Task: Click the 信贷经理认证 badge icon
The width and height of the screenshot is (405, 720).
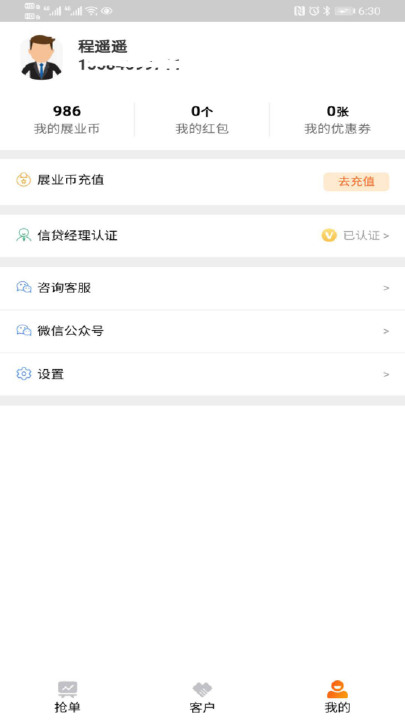Action: [x=23, y=235]
